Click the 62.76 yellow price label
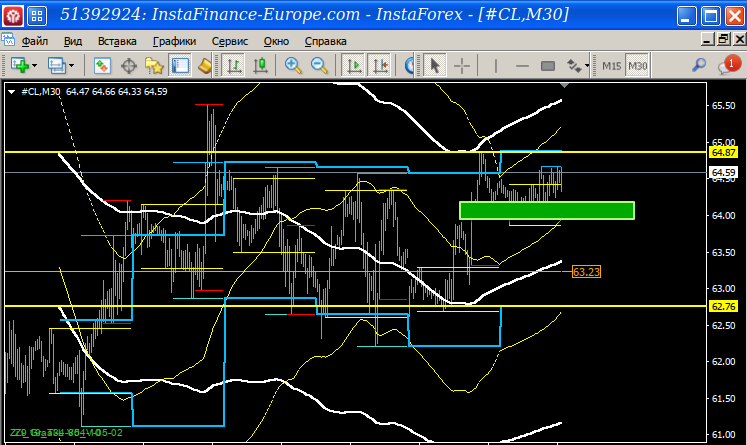This screenshot has width=747, height=445. pos(723,306)
